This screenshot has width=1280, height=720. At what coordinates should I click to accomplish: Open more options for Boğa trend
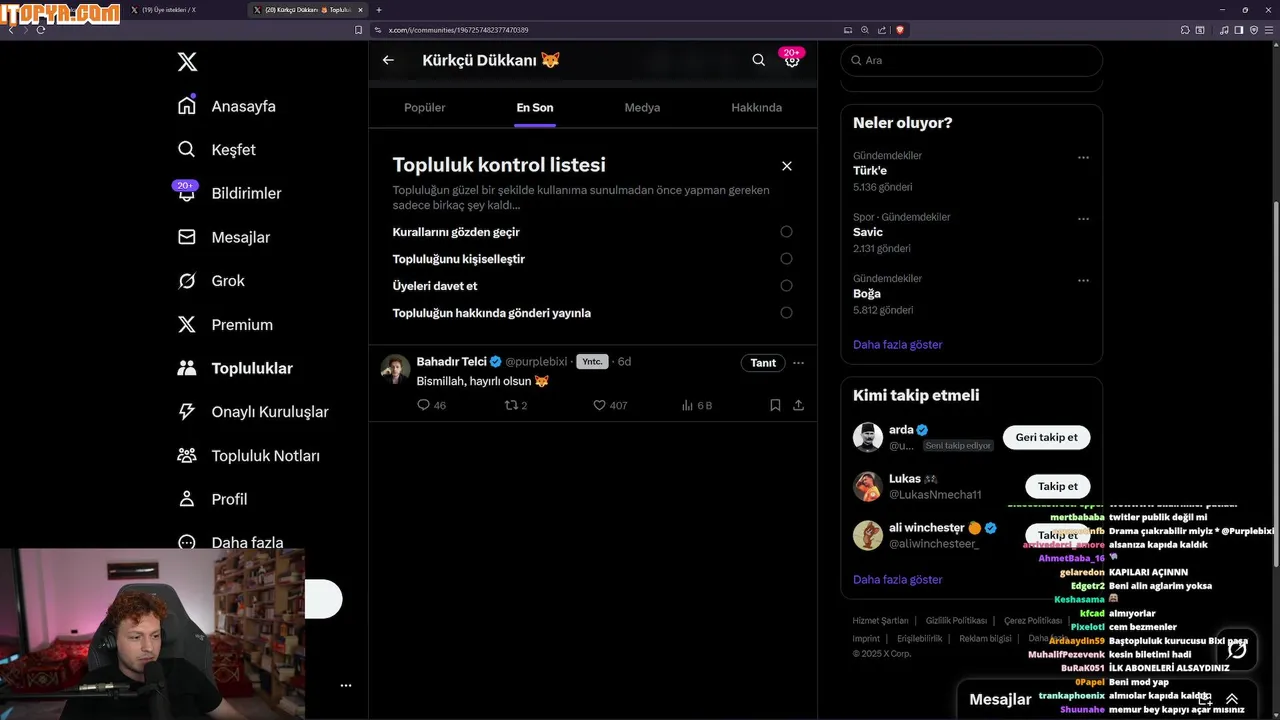pos(1083,280)
